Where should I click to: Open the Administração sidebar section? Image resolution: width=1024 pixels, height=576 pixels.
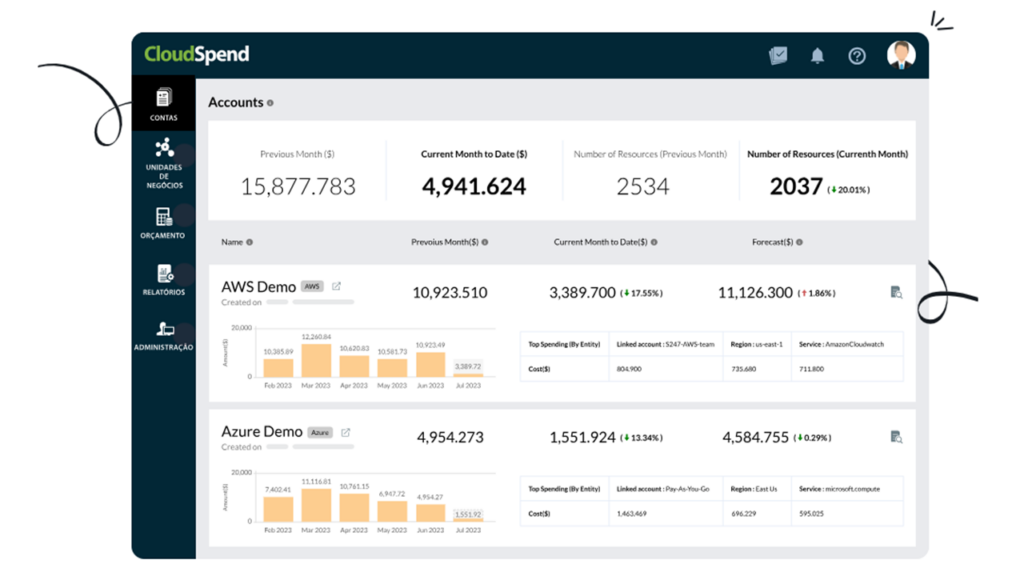click(x=163, y=336)
